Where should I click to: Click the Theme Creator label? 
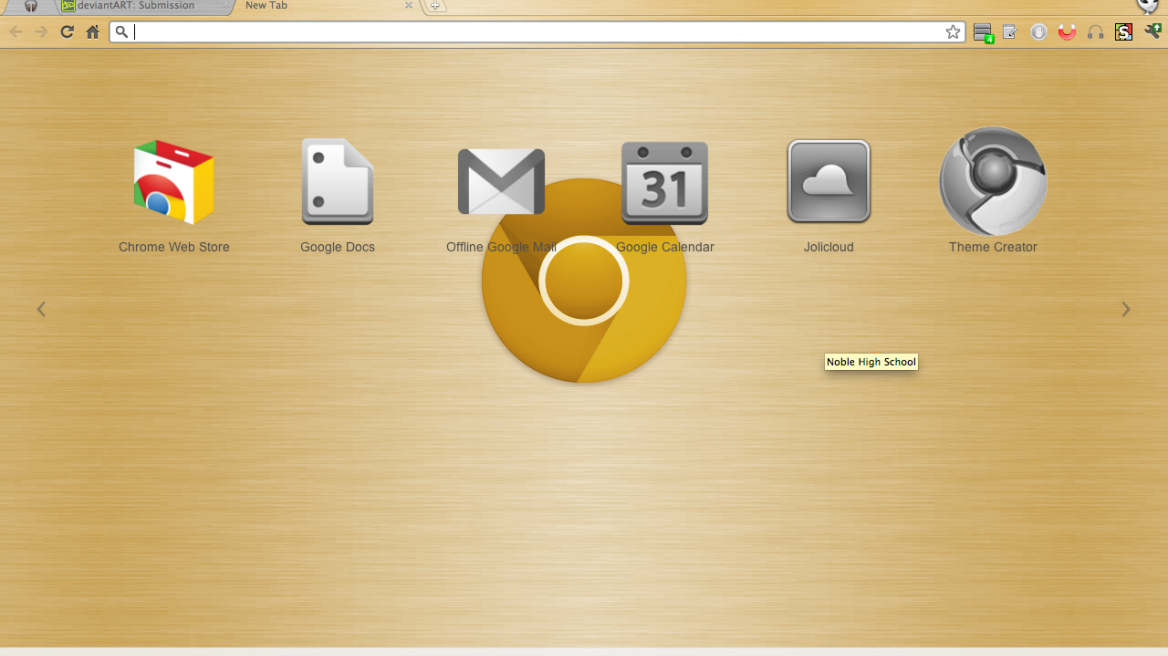993,247
